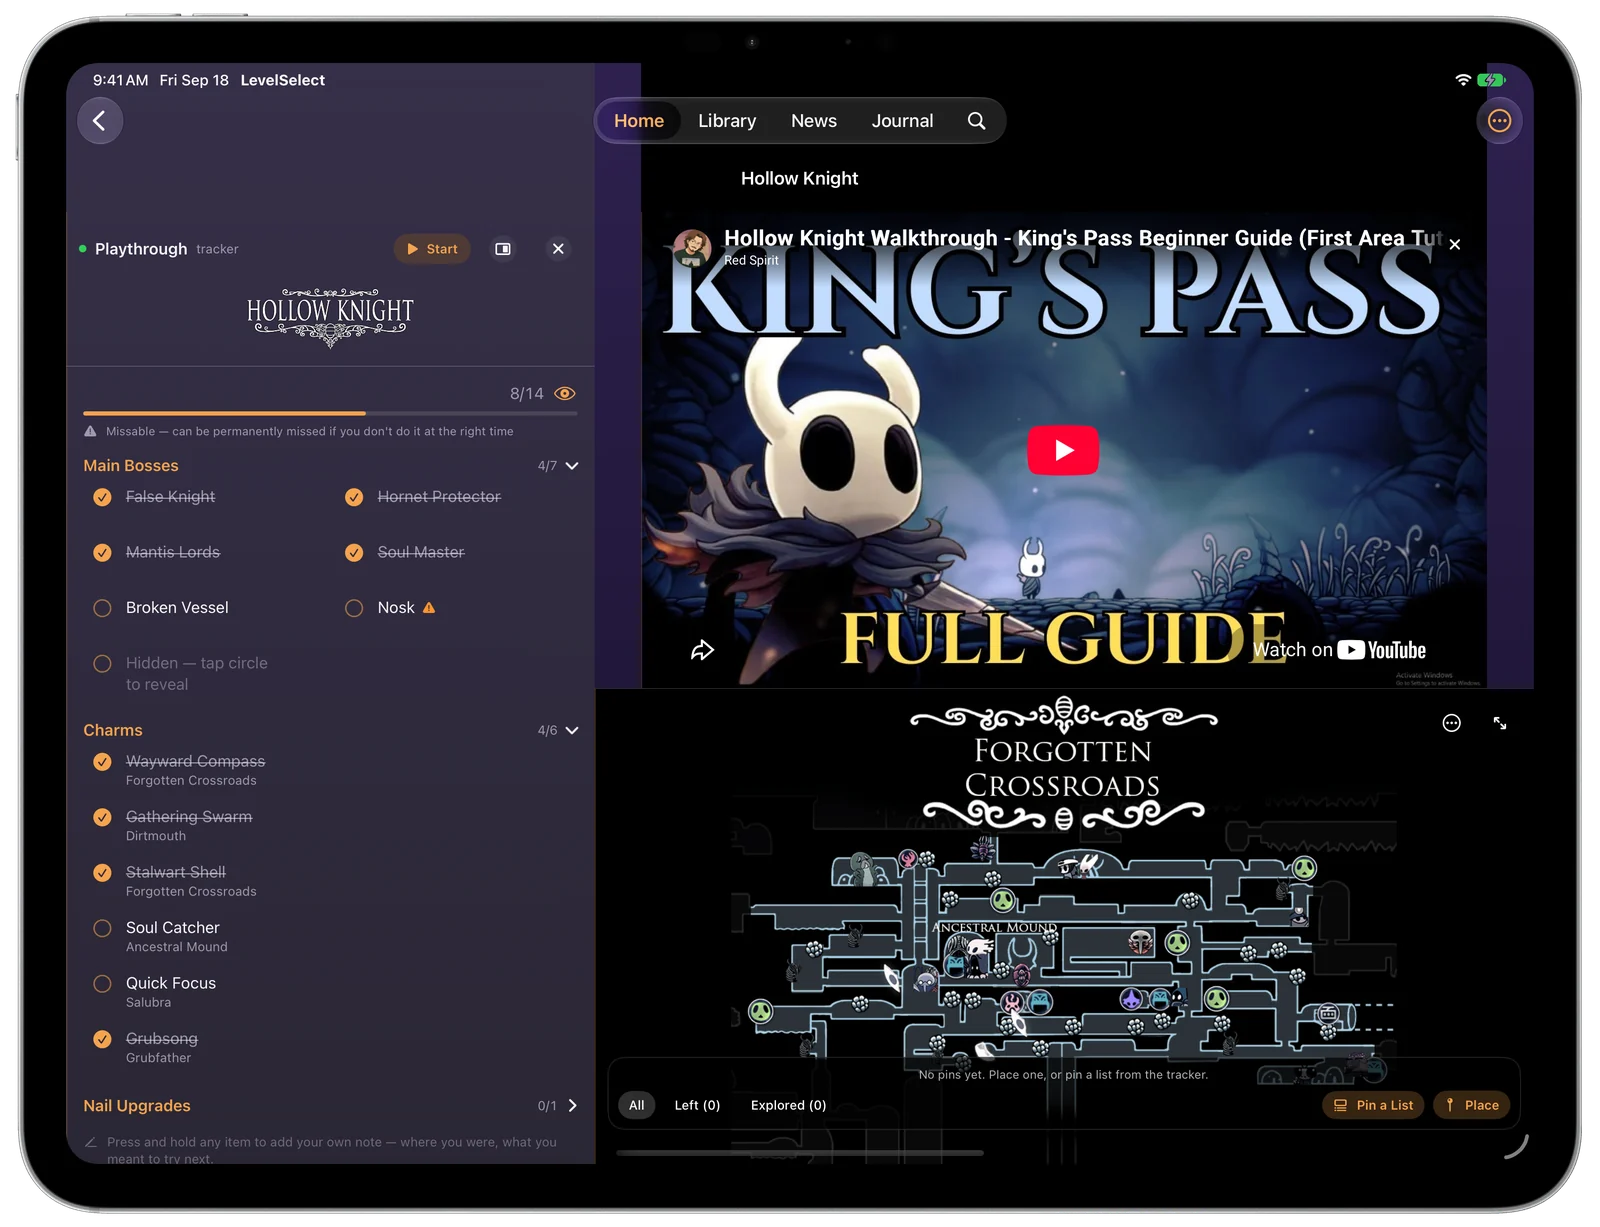
Task: Uncheck the Hornet Protector boss
Action: pos(354,497)
